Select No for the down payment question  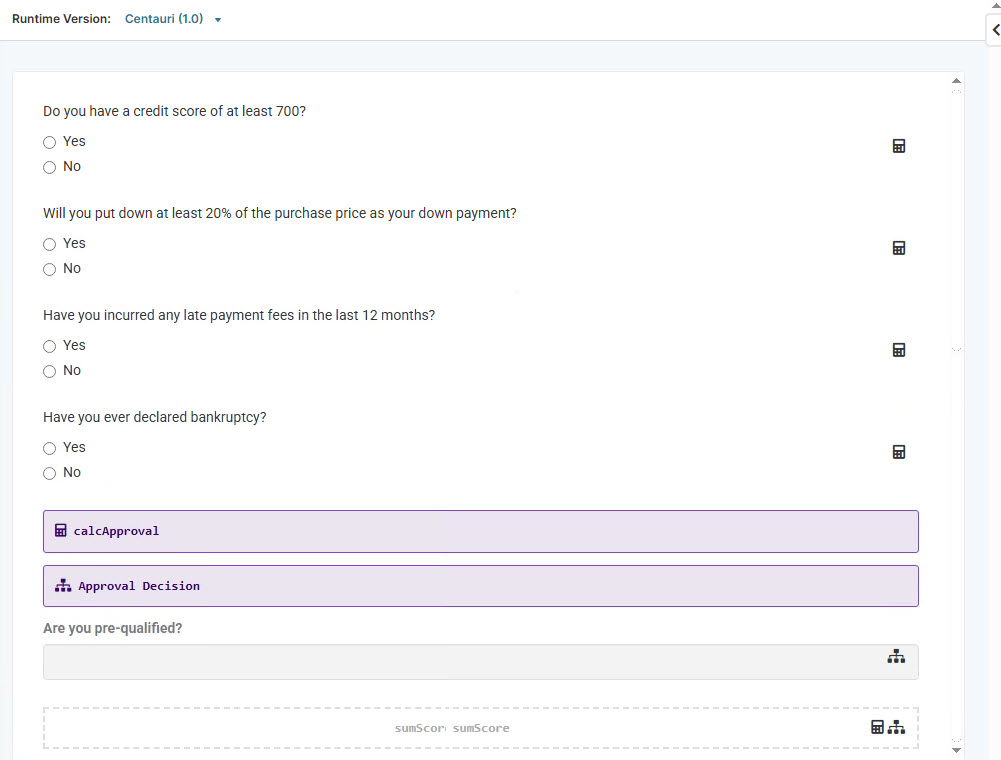[x=49, y=269]
